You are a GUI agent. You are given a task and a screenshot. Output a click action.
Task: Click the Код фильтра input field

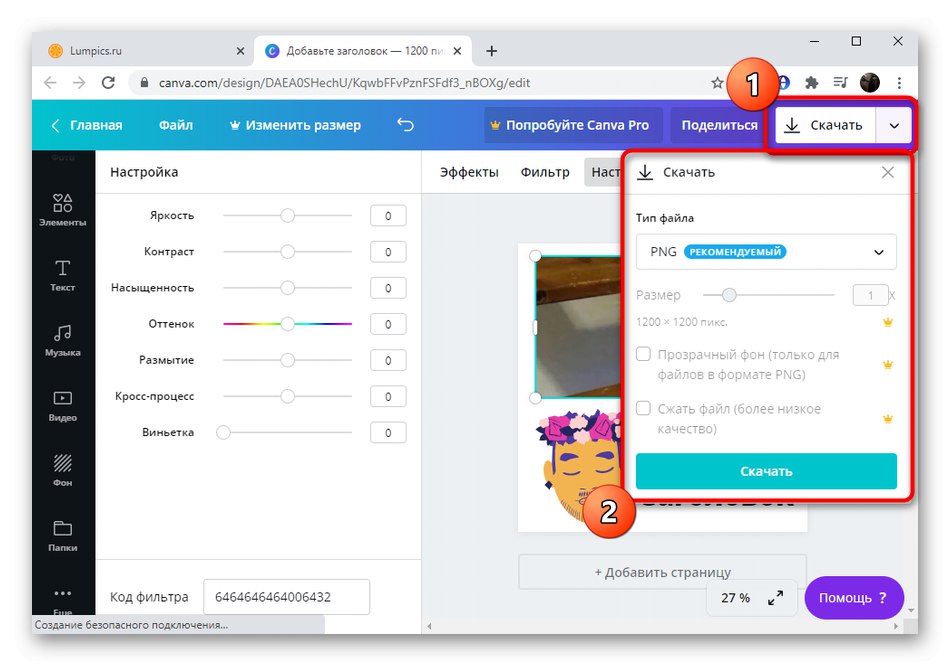(285, 596)
